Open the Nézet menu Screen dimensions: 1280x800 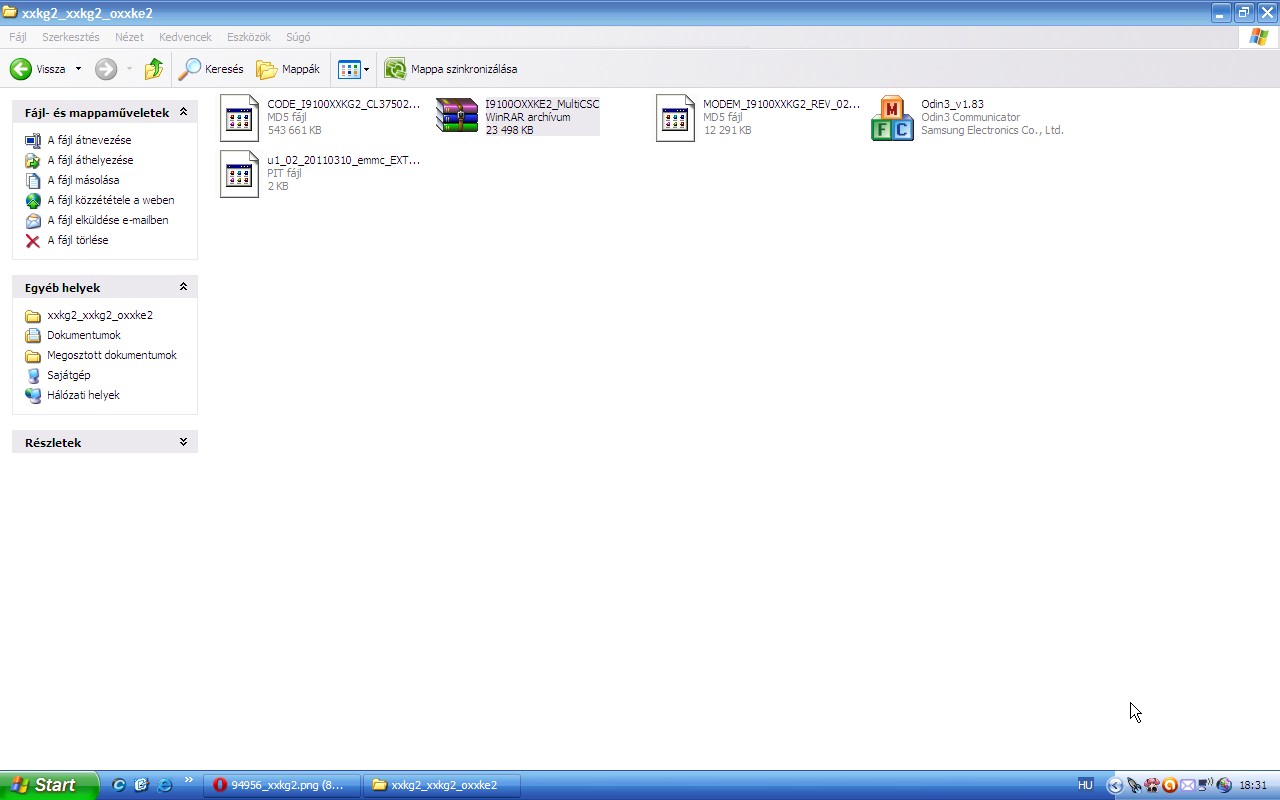[x=129, y=37]
